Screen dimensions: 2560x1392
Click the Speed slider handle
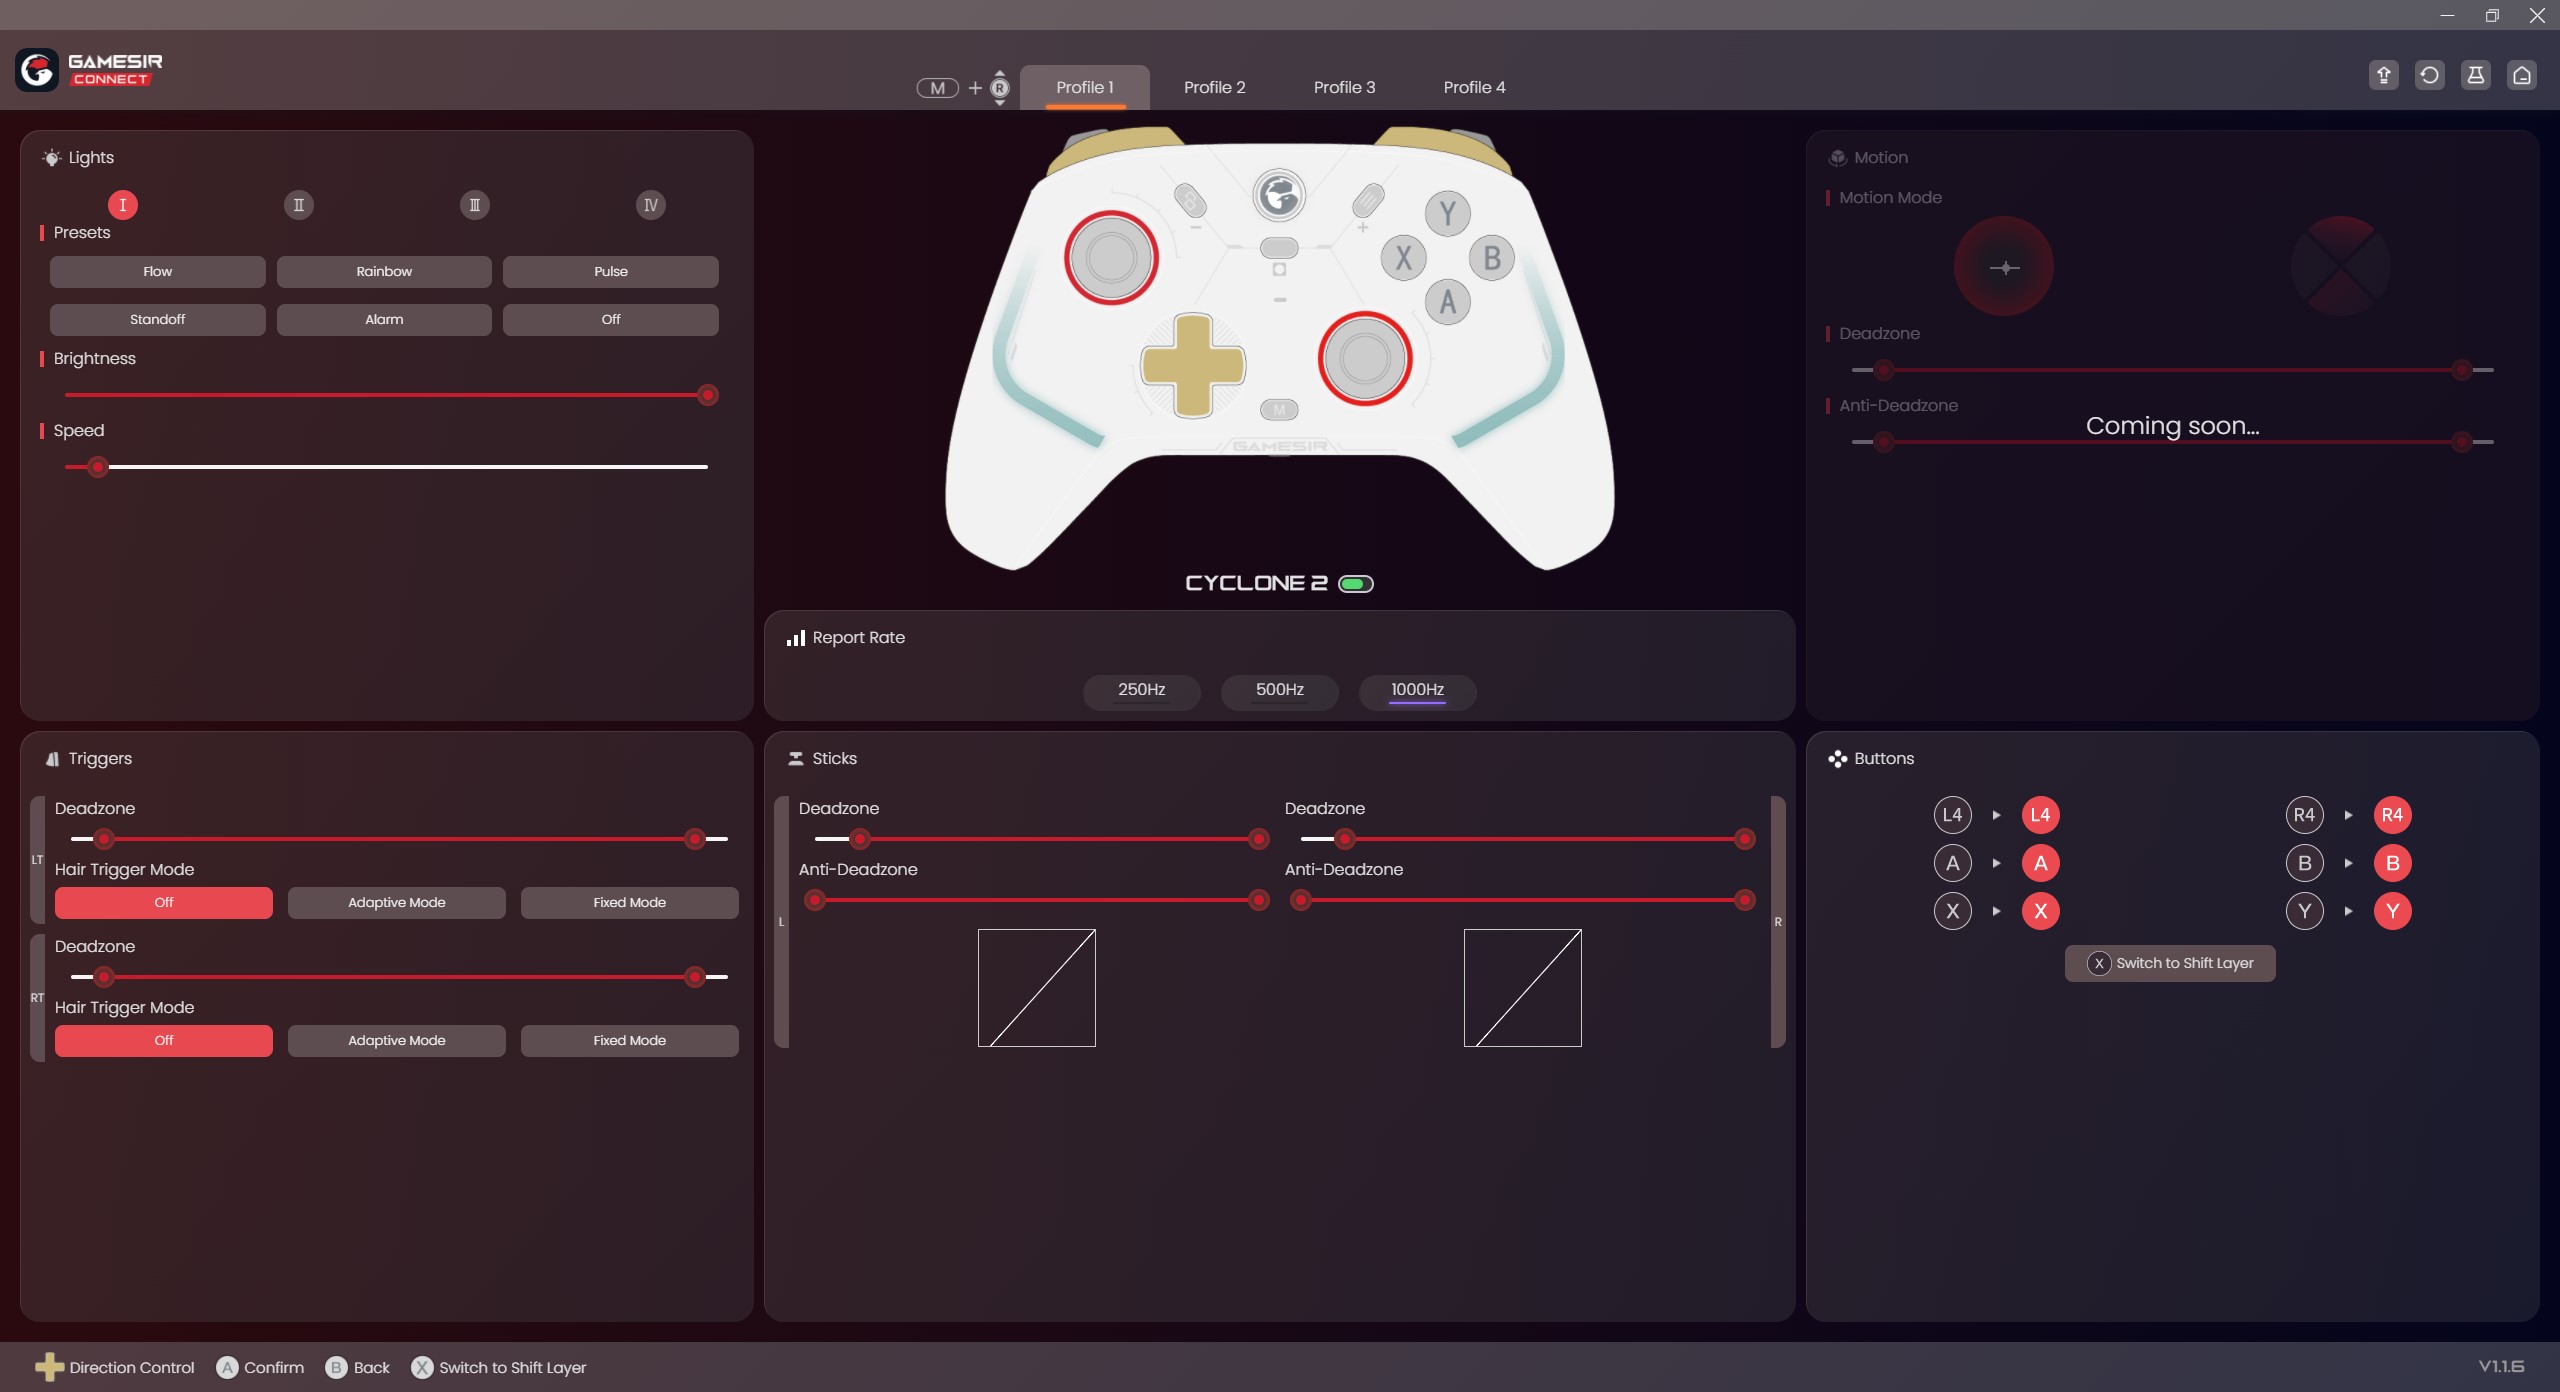click(x=98, y=467)
